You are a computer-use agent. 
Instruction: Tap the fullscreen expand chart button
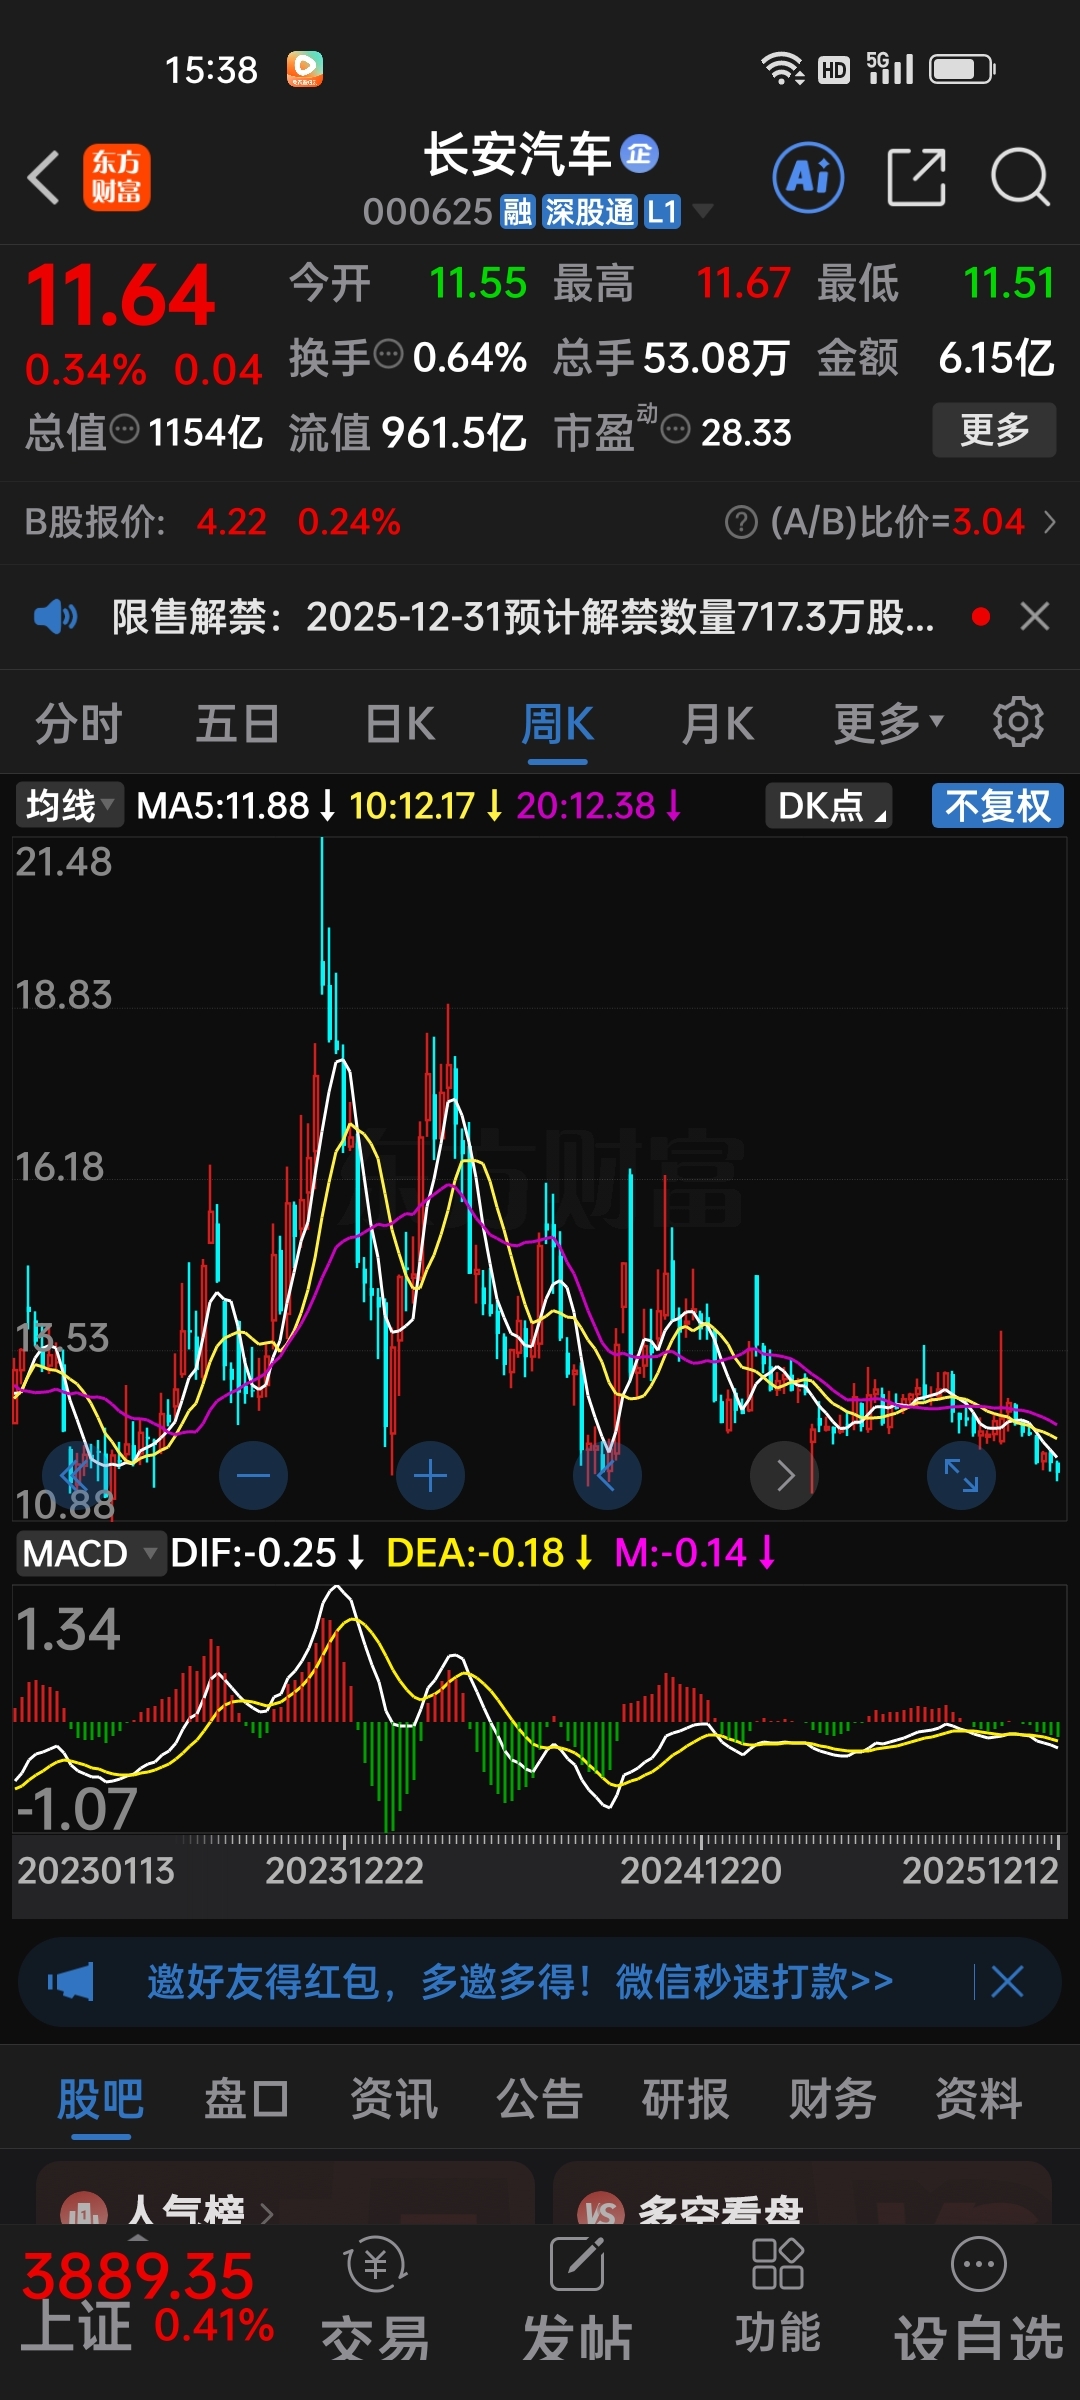(x=962, y=1476)
